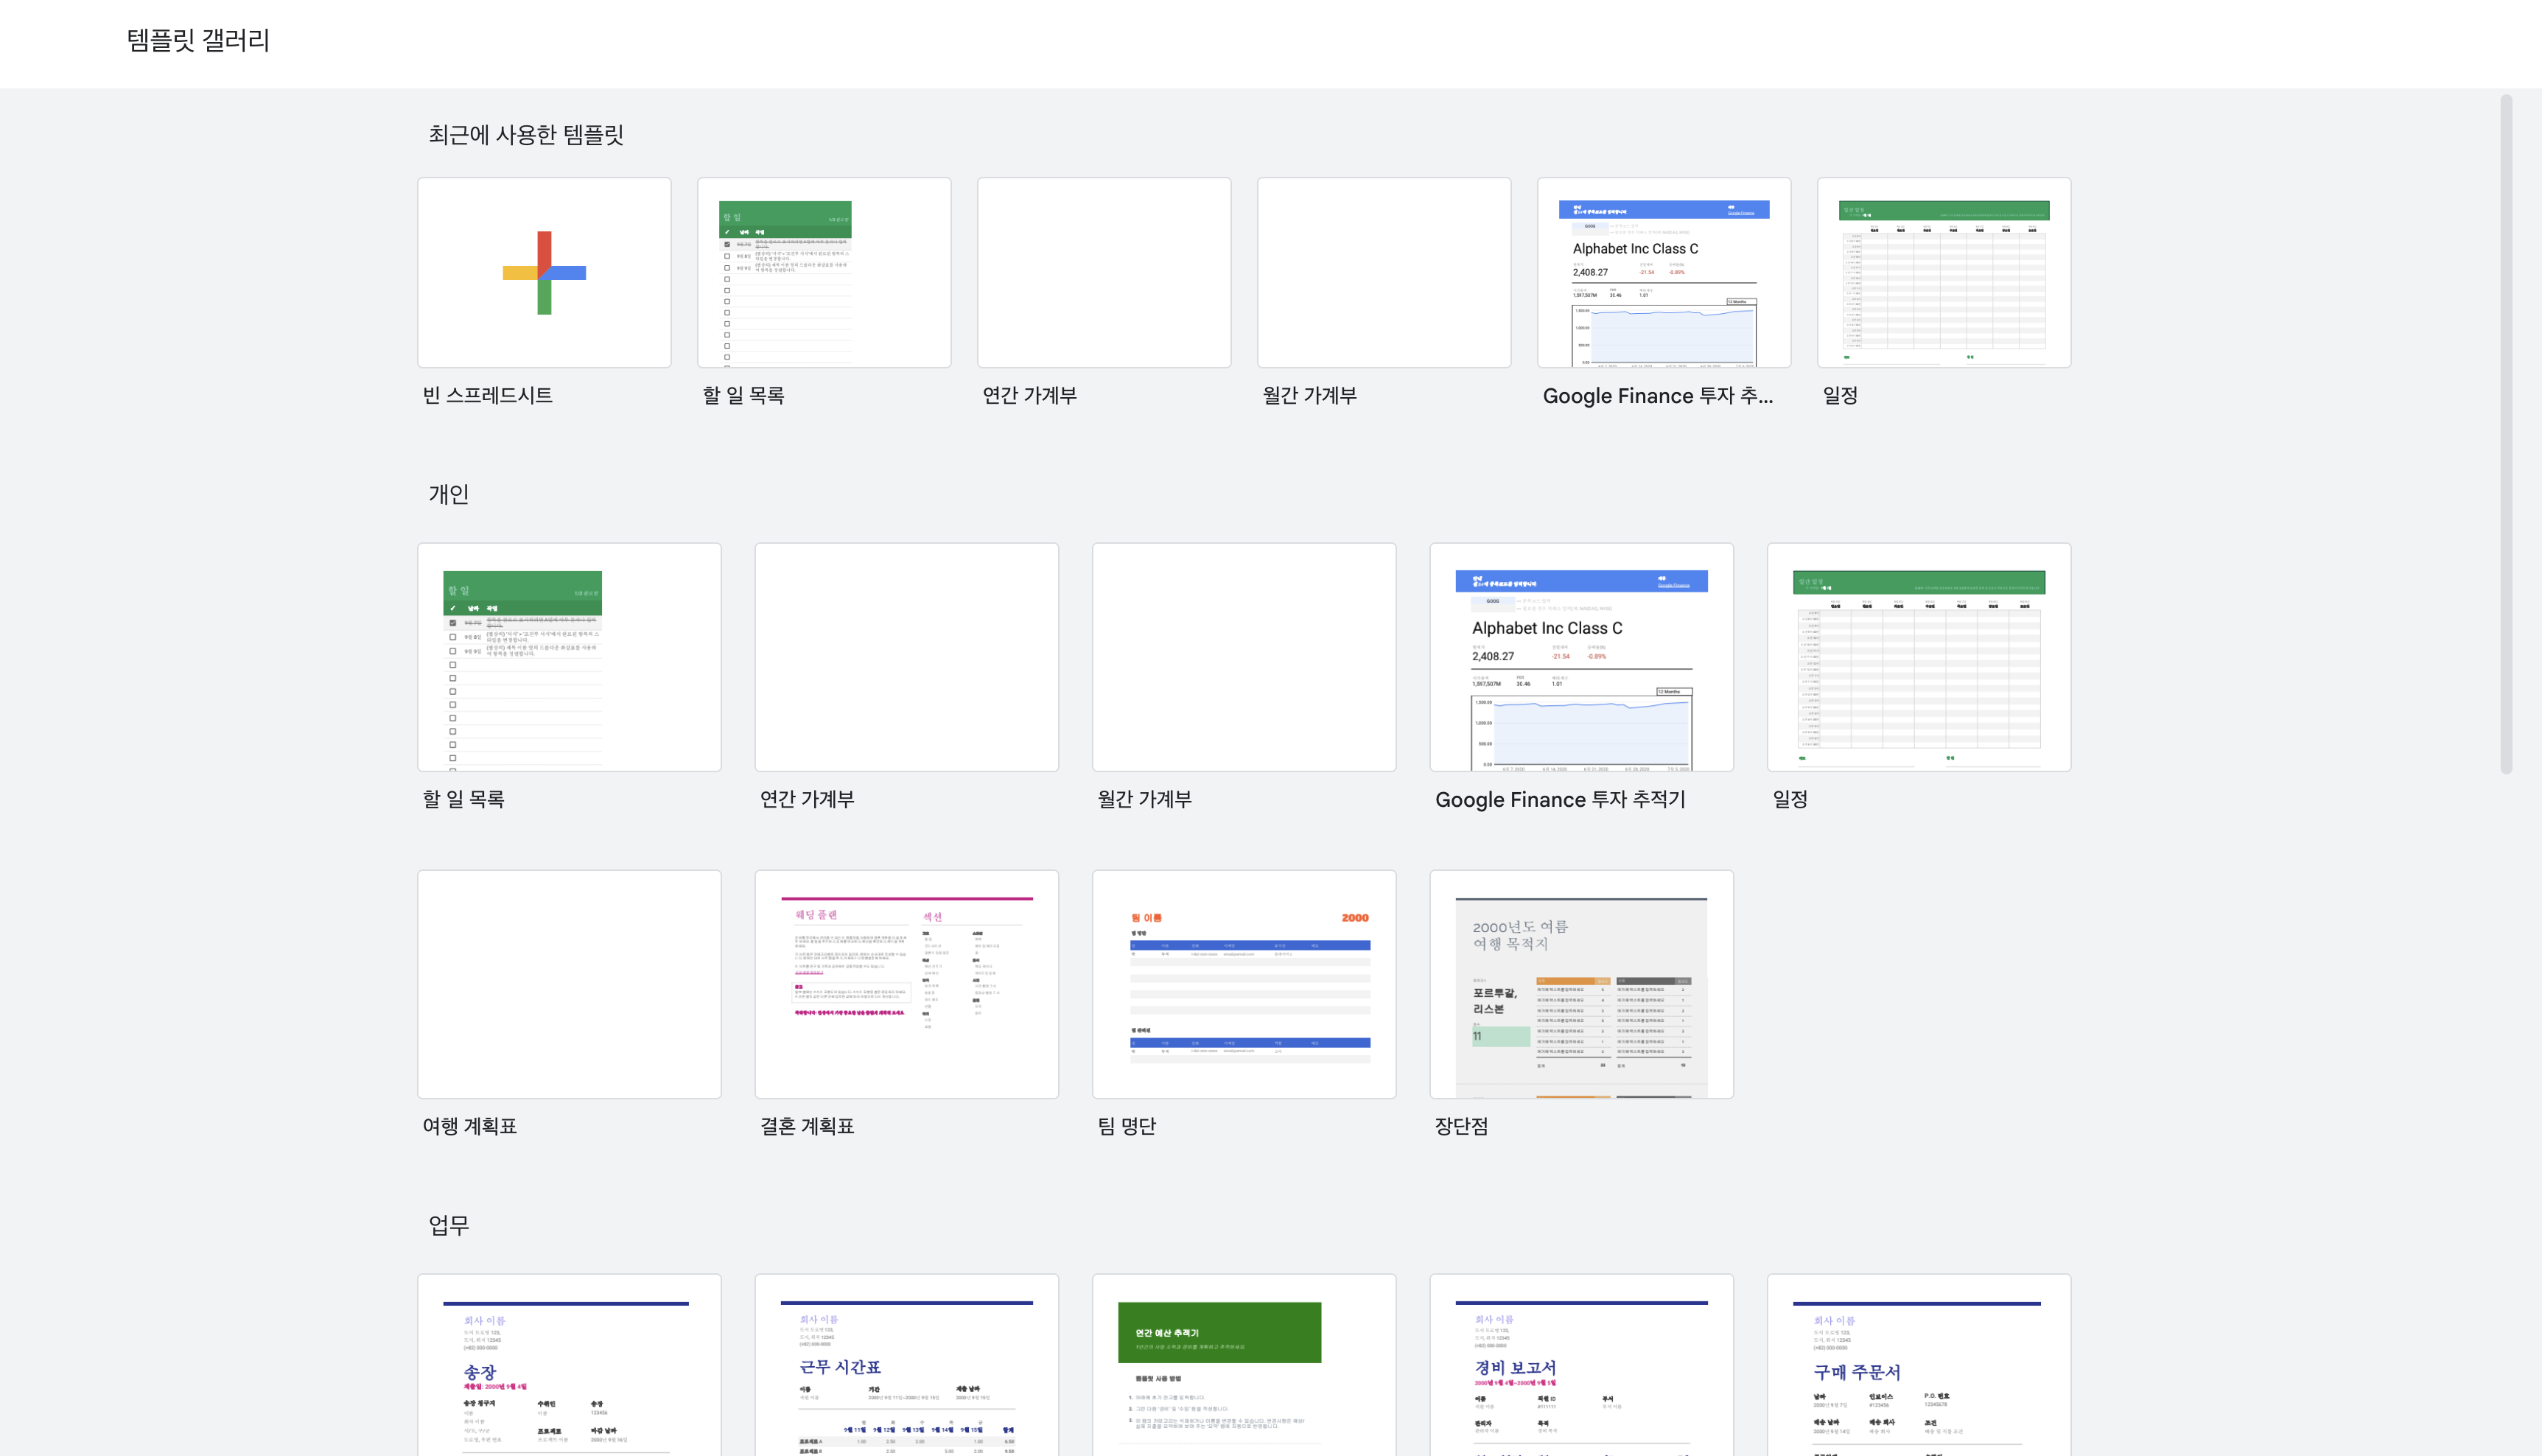Click the 빈 스프레드시트 label text
This screenshot has height=1456, width=2542.
pos(488,395)
